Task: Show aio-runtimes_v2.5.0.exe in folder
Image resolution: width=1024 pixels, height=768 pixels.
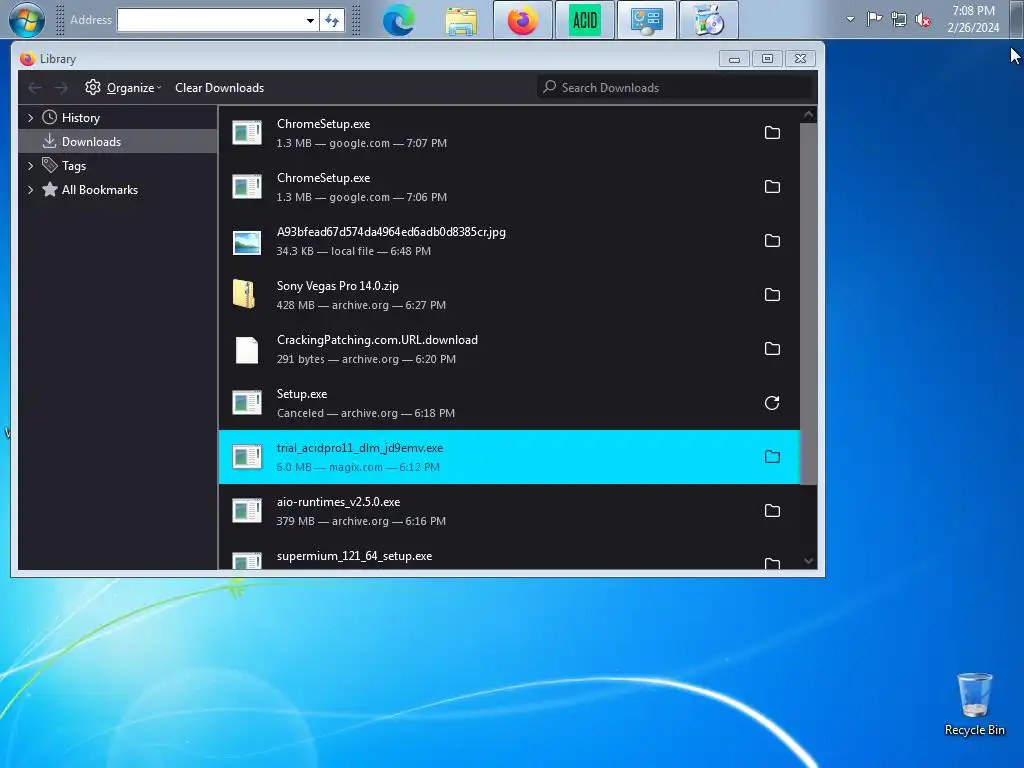Action: point(772,511)
